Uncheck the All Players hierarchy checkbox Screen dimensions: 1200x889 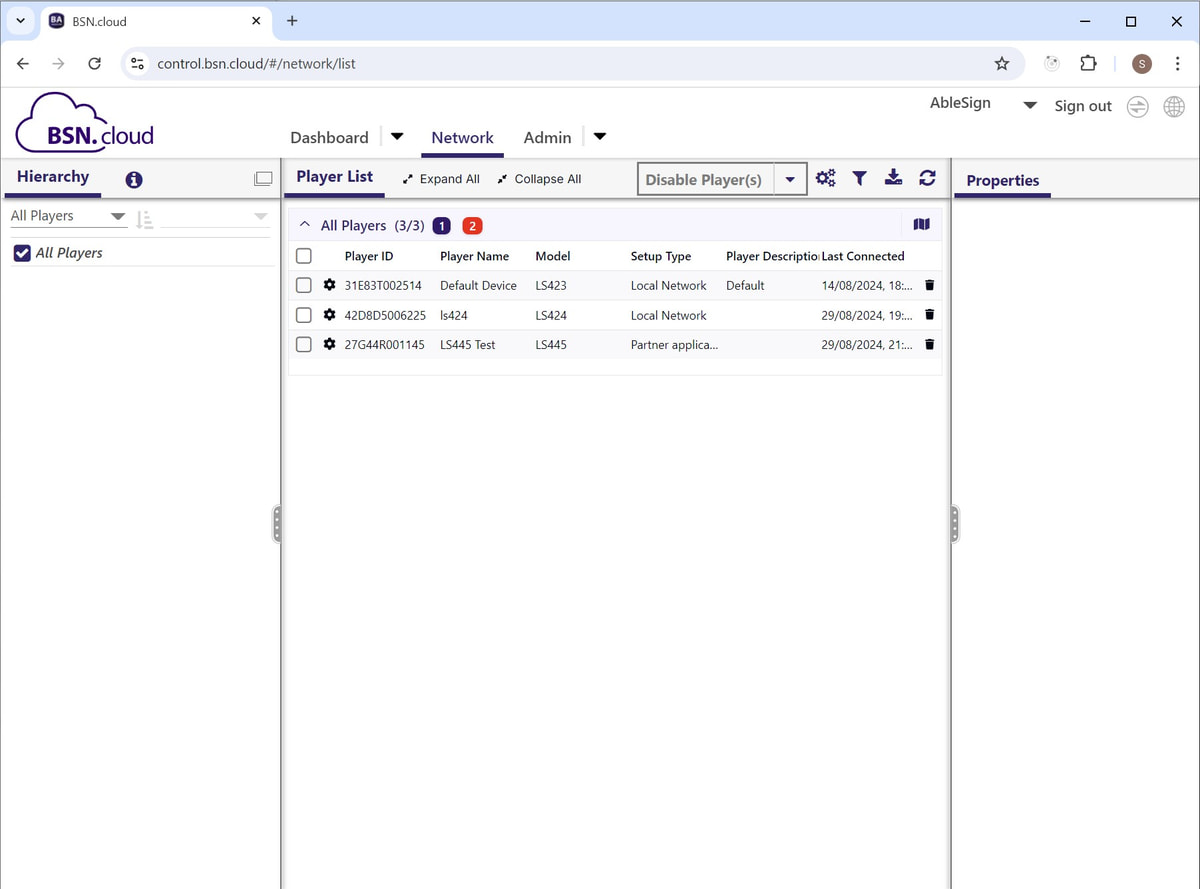click(x=22, y=253)
